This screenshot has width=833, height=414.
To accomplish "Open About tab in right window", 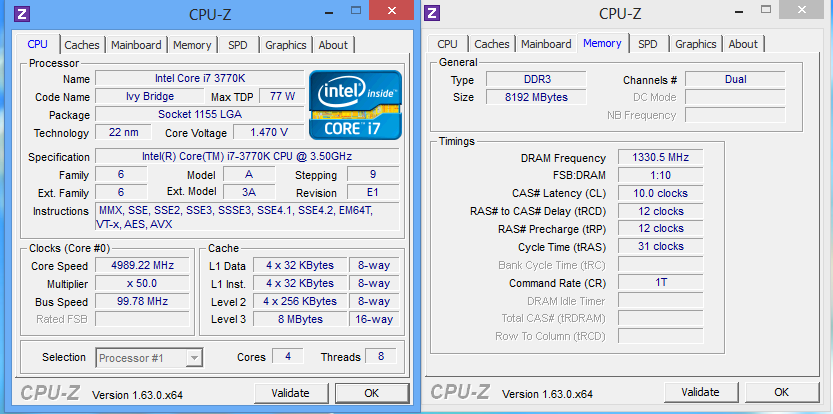I will (x=743, y=44).
